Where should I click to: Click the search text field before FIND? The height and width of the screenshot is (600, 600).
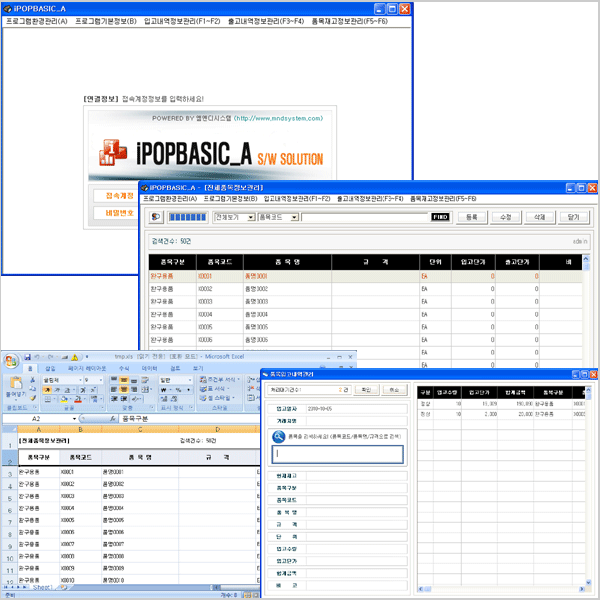tap(365, 217)
